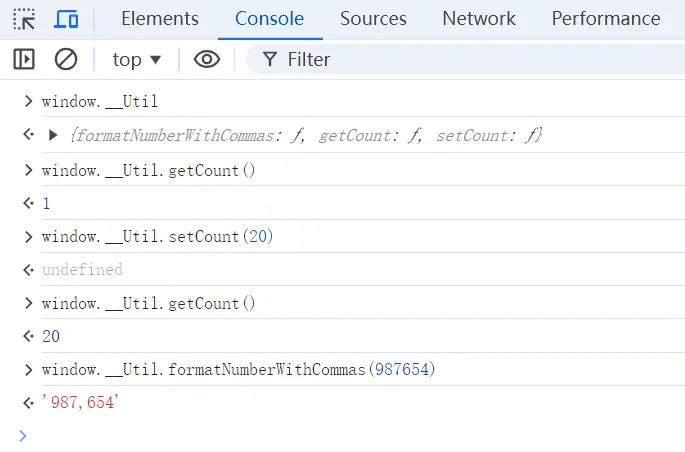Viewport: 685px width, 452px height.
Task: Show the console sidebar panel icon
Action: point(24,60)
